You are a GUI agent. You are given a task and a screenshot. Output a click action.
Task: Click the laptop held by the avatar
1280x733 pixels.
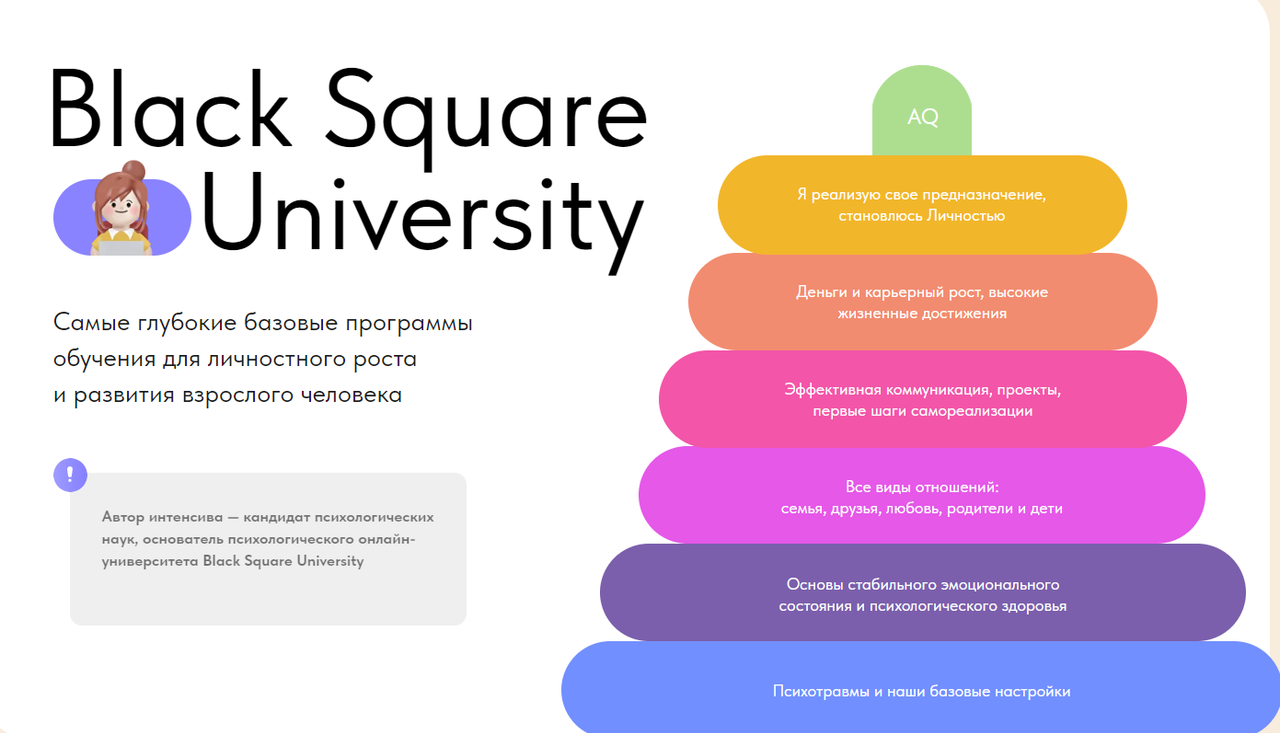click(121, 246)
